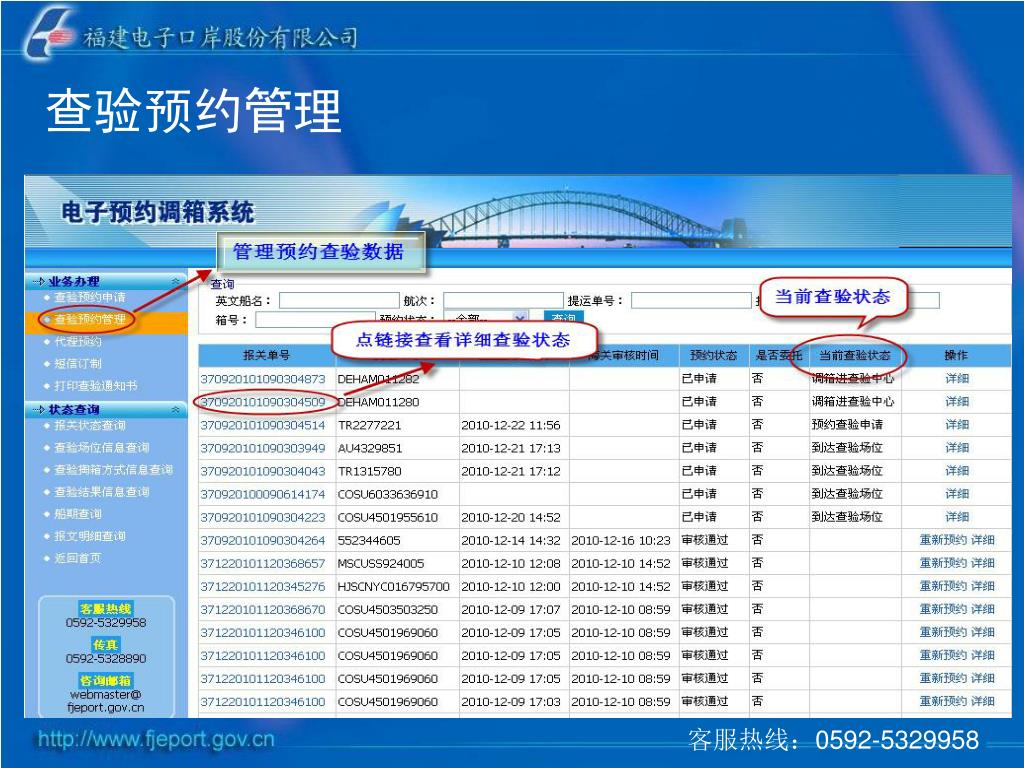Open 报关状态查询 sidebar item
Screen dimensions: 1024x768
89,425
